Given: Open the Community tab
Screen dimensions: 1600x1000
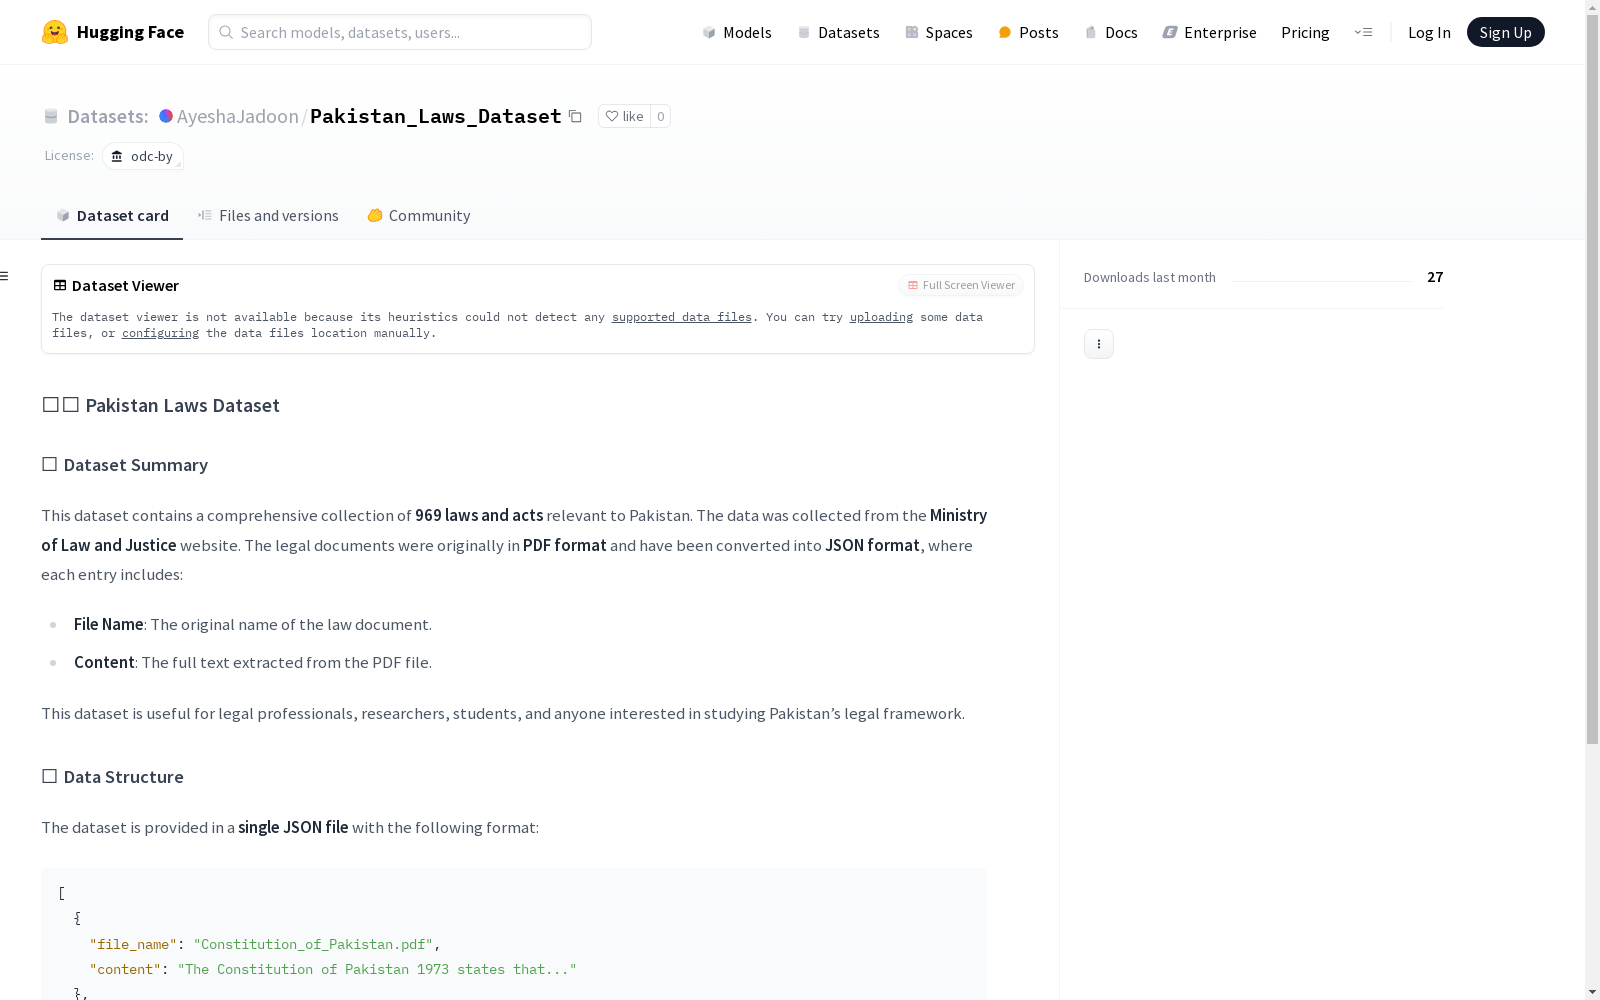Looking at the screenshot, I should (x=418, y=216).
